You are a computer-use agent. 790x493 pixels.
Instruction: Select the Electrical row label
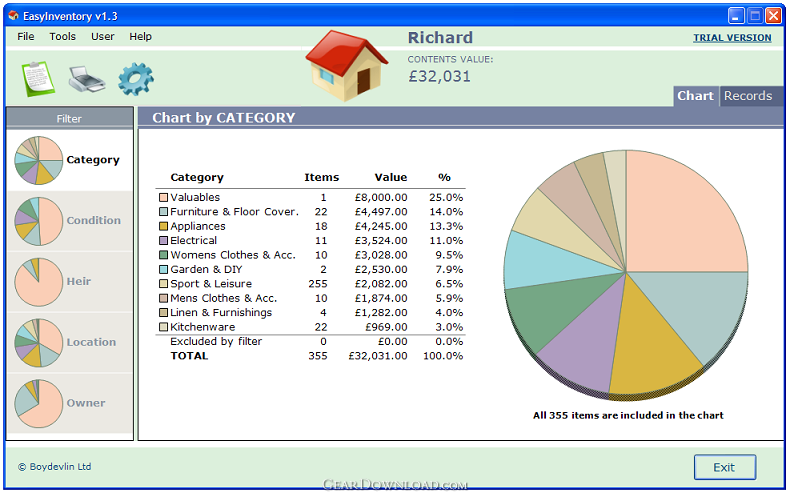[193, 241]
